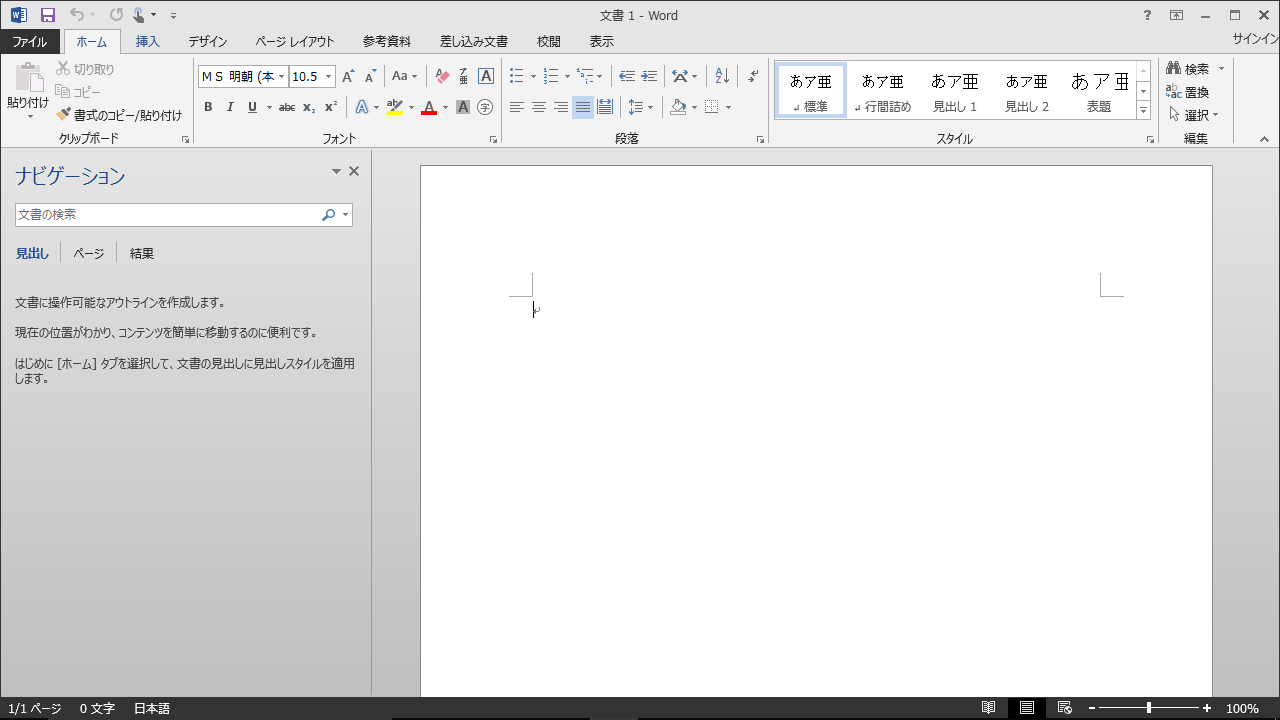
Task: Increase paragraph indent
Action: (x=649, y=76)
